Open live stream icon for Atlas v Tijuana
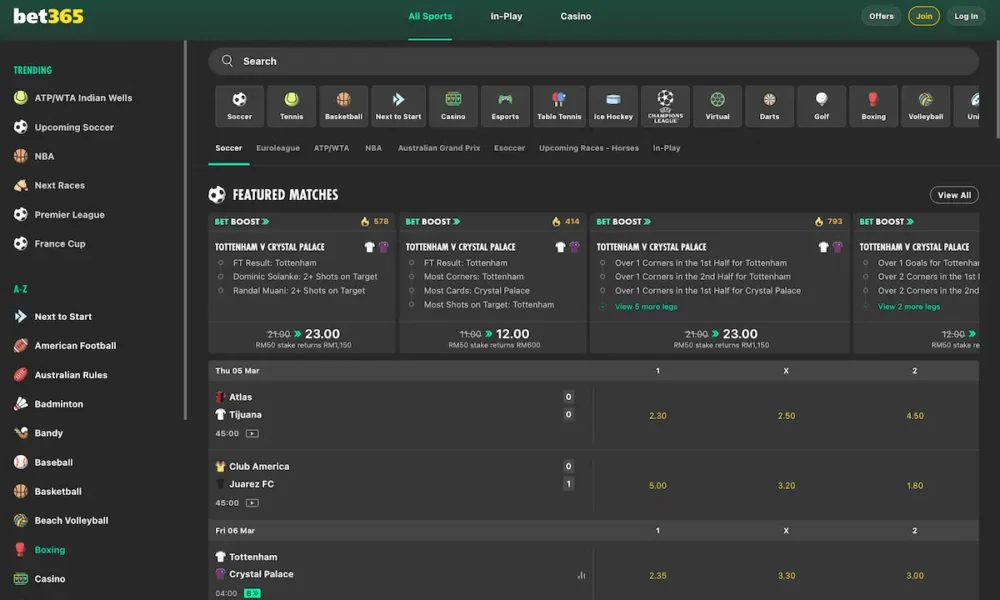The width and height of the screenshot is (1000, 600). [253, 434]
